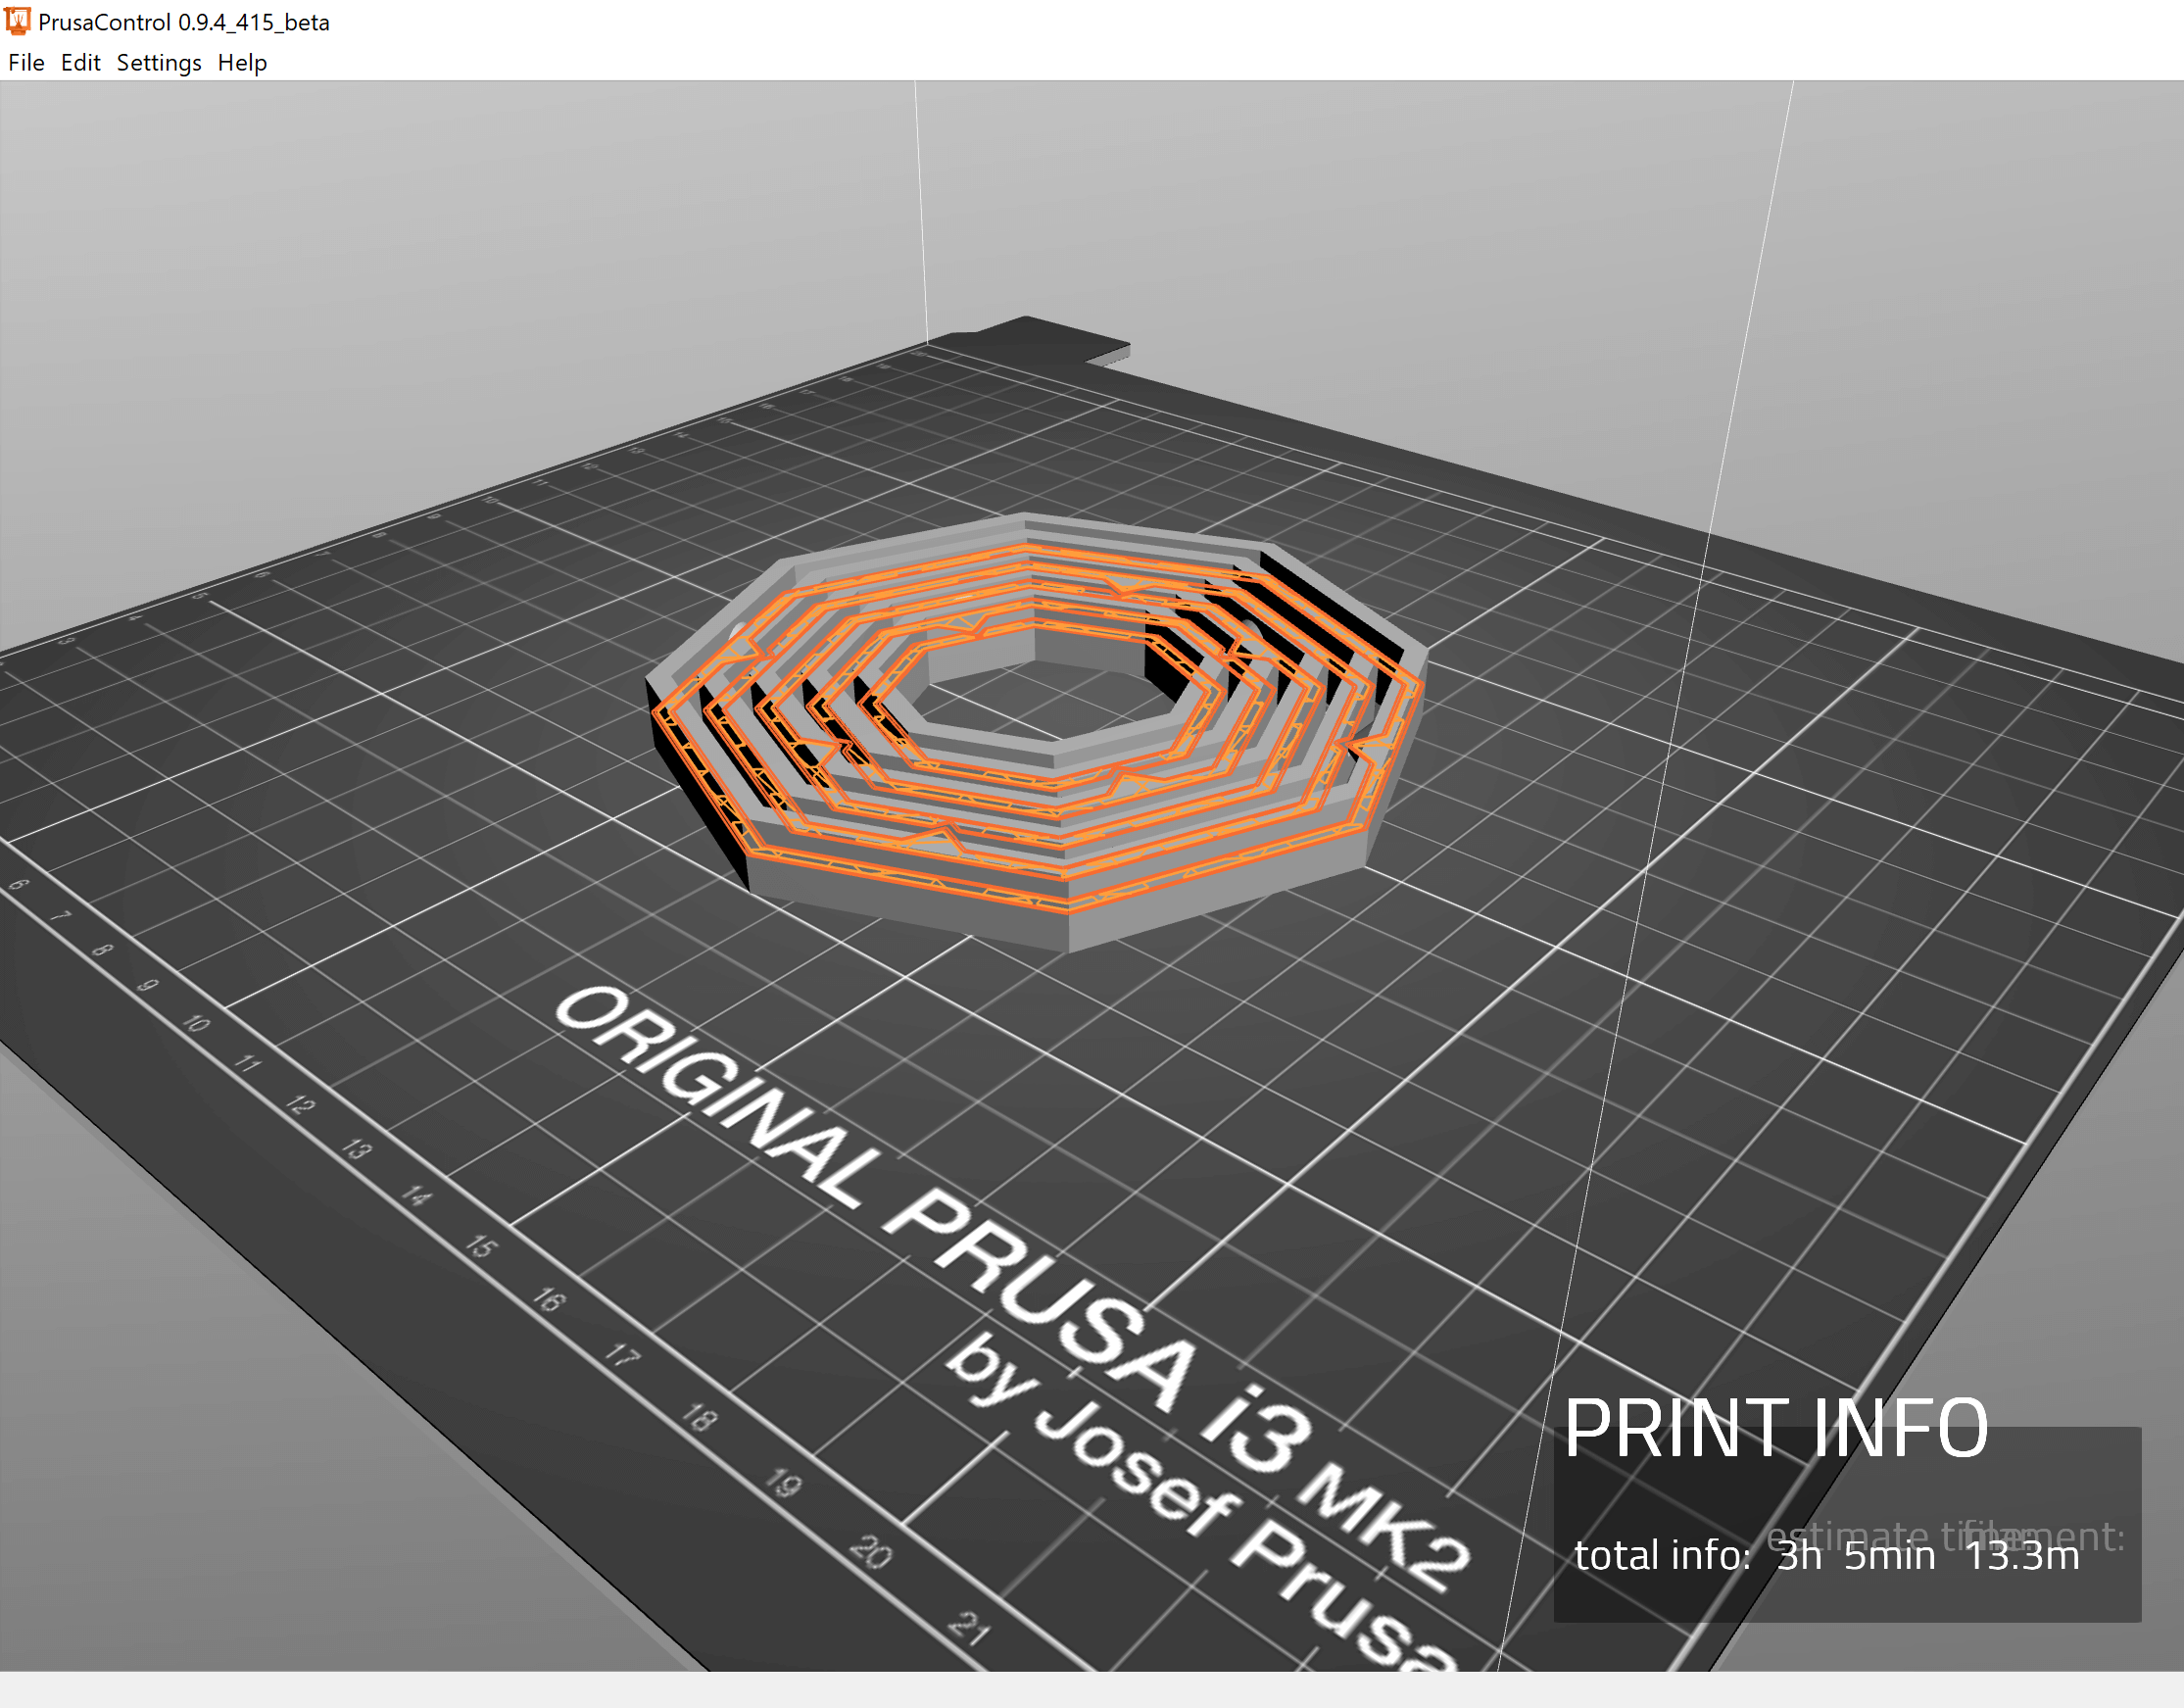Click ruler marking 15 on bed edge
2184x1708 pixels.
point(481,1247)
